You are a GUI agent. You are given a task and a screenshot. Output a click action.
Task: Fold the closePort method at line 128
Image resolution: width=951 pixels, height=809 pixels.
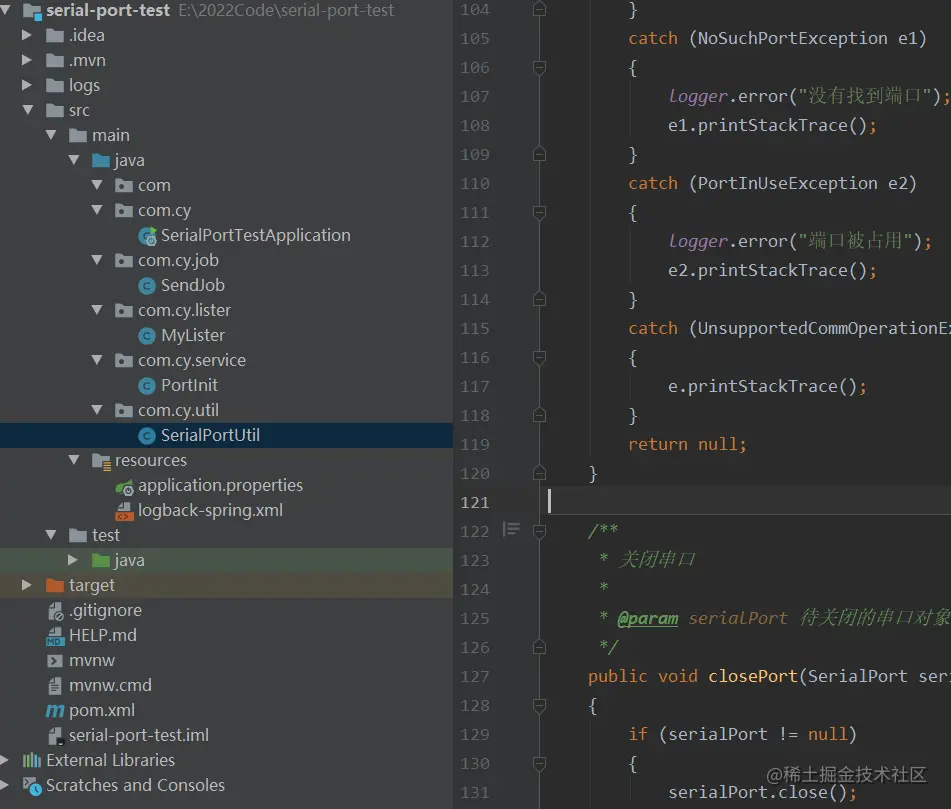(539, 705)
